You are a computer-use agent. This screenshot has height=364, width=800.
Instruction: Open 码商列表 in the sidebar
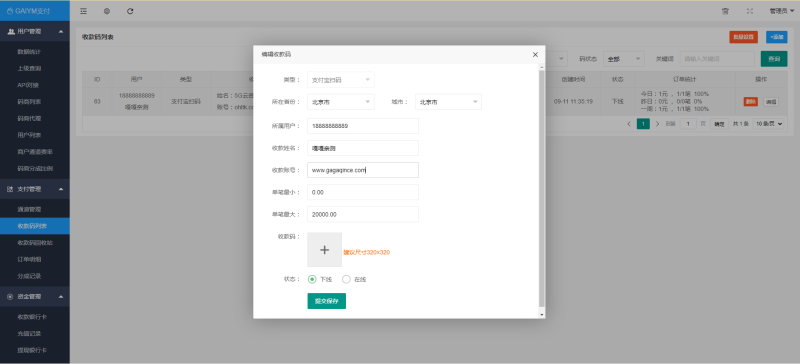click(29, 102)
